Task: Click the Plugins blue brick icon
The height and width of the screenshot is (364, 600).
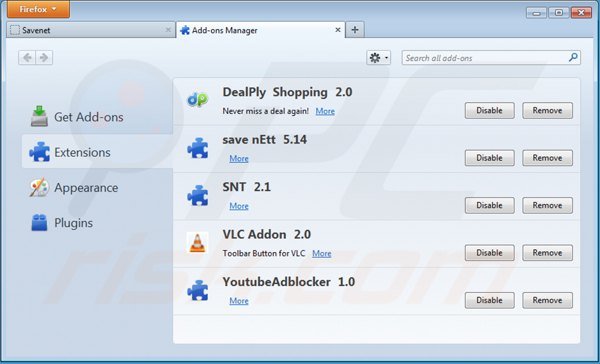Action: tap(39, 222)
